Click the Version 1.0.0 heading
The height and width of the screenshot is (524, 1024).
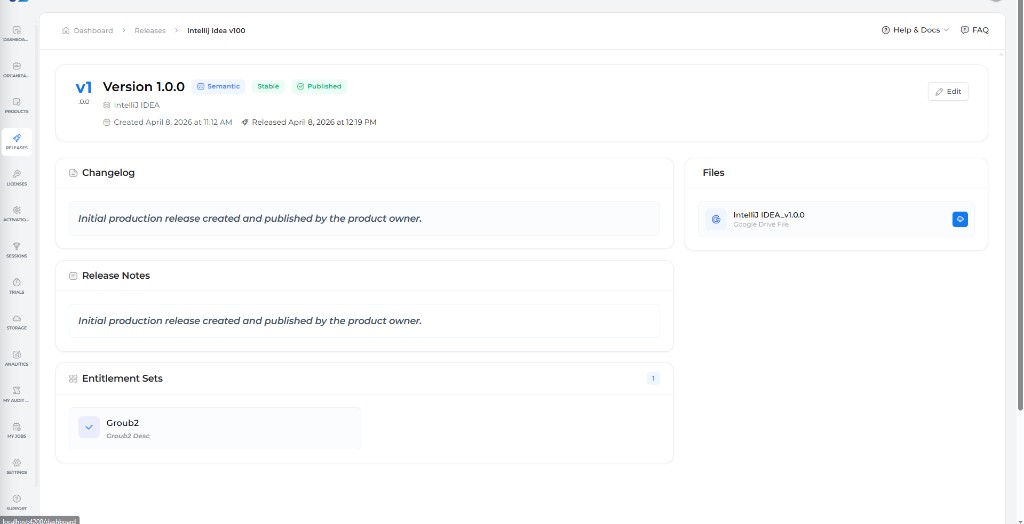coord(144,87)
